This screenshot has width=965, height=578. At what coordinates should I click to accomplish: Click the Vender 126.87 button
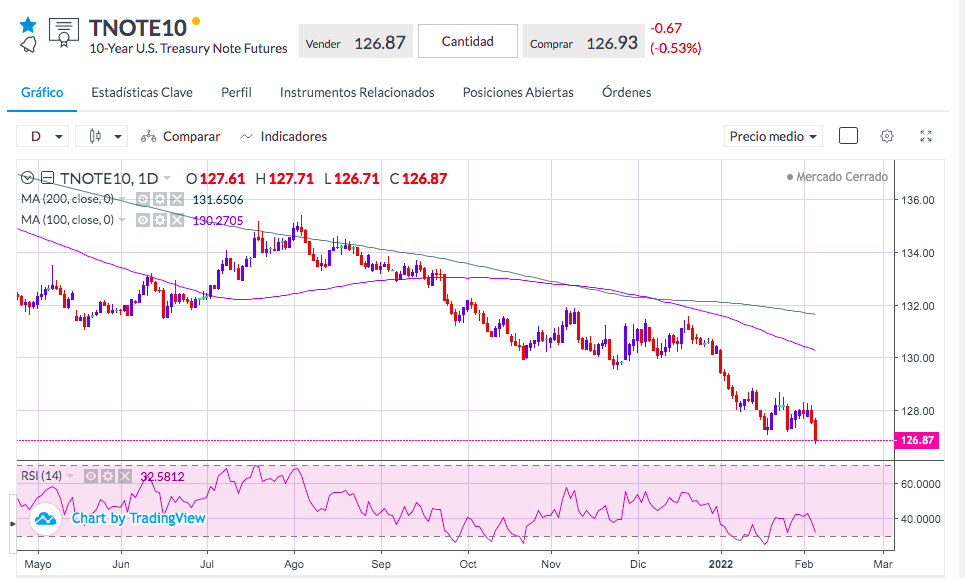point(356,42)
